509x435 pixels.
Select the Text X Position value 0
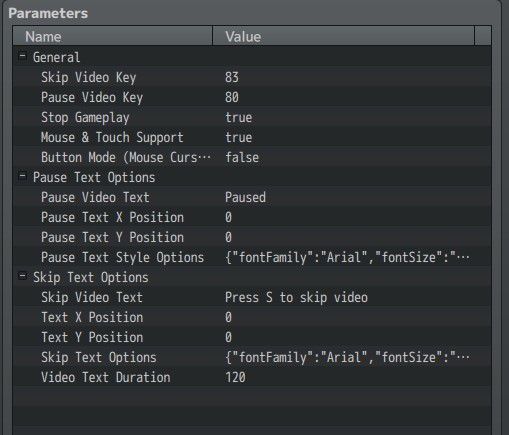[228, 317]
